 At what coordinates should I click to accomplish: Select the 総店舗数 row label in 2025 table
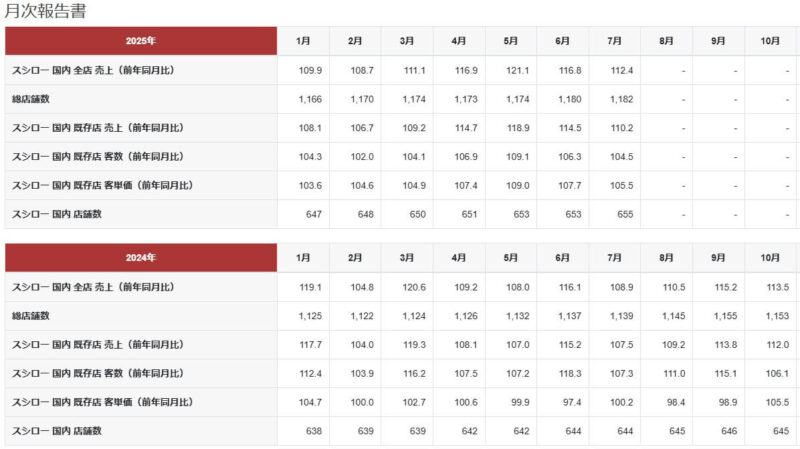click(31, 99)
